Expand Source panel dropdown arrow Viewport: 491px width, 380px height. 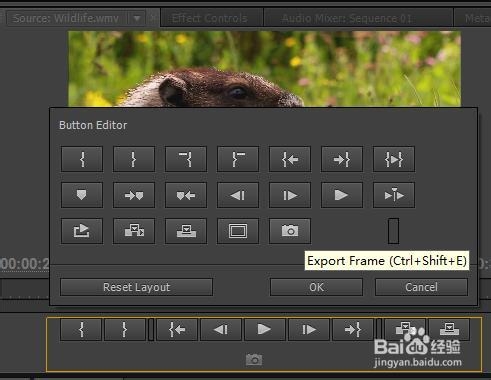point(137,19)
